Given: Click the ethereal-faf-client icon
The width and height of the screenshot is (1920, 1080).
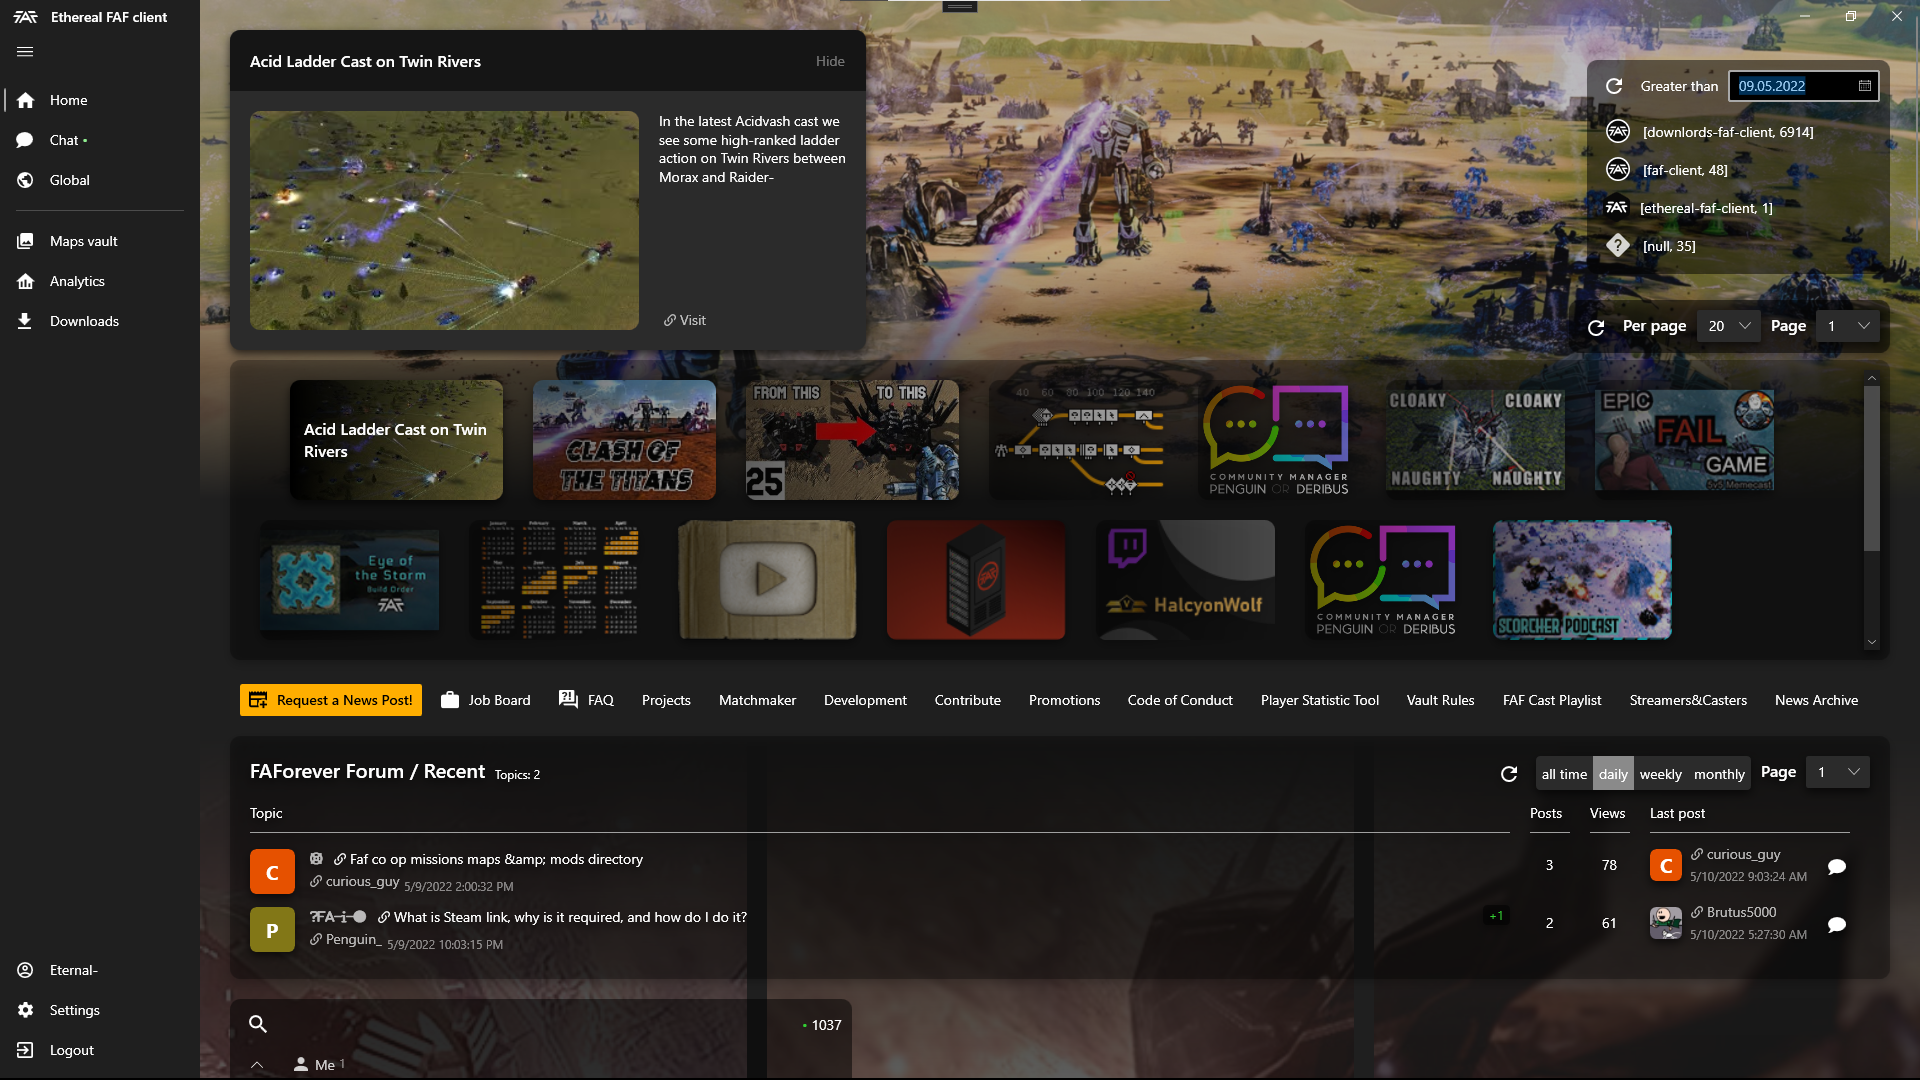Looking at the screenshot, I should [x=1617, y=208].
